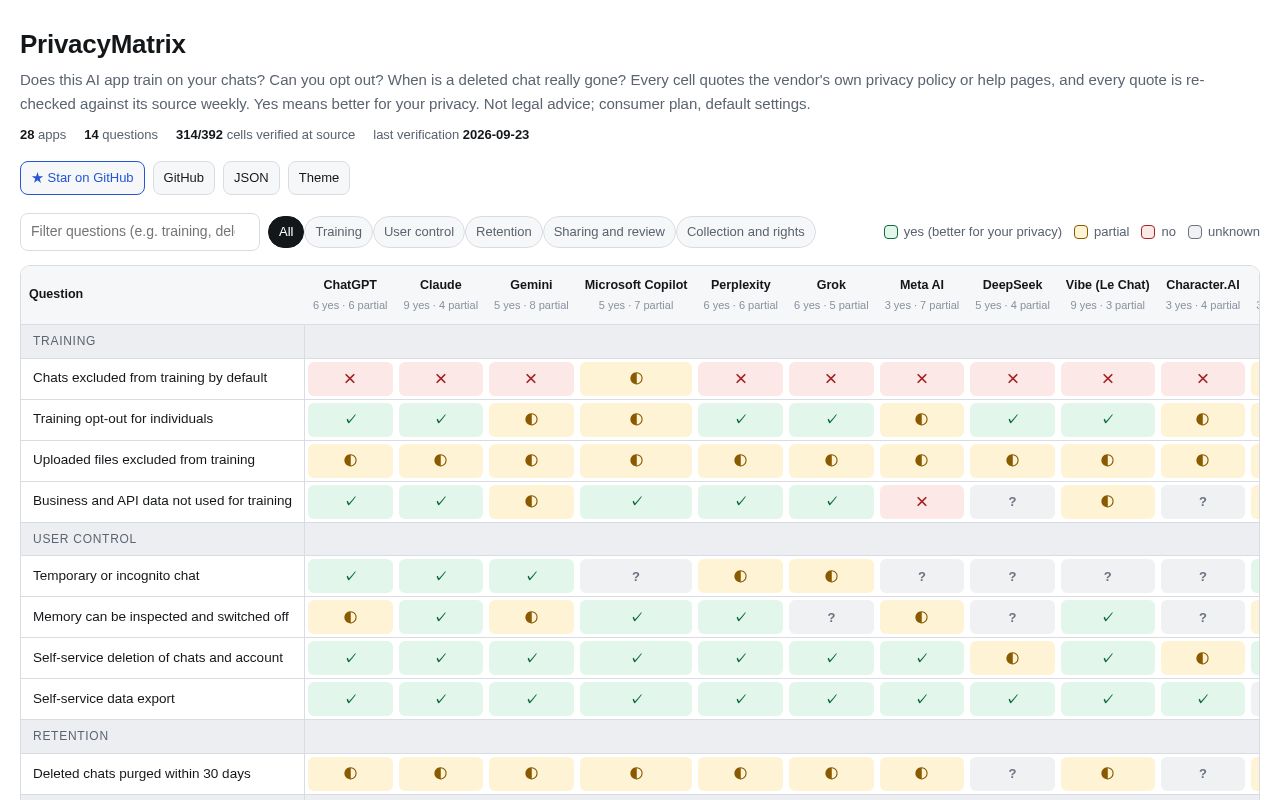Open Perplexity's partial icon for Deleted chats purged

(x=740, y=774)
